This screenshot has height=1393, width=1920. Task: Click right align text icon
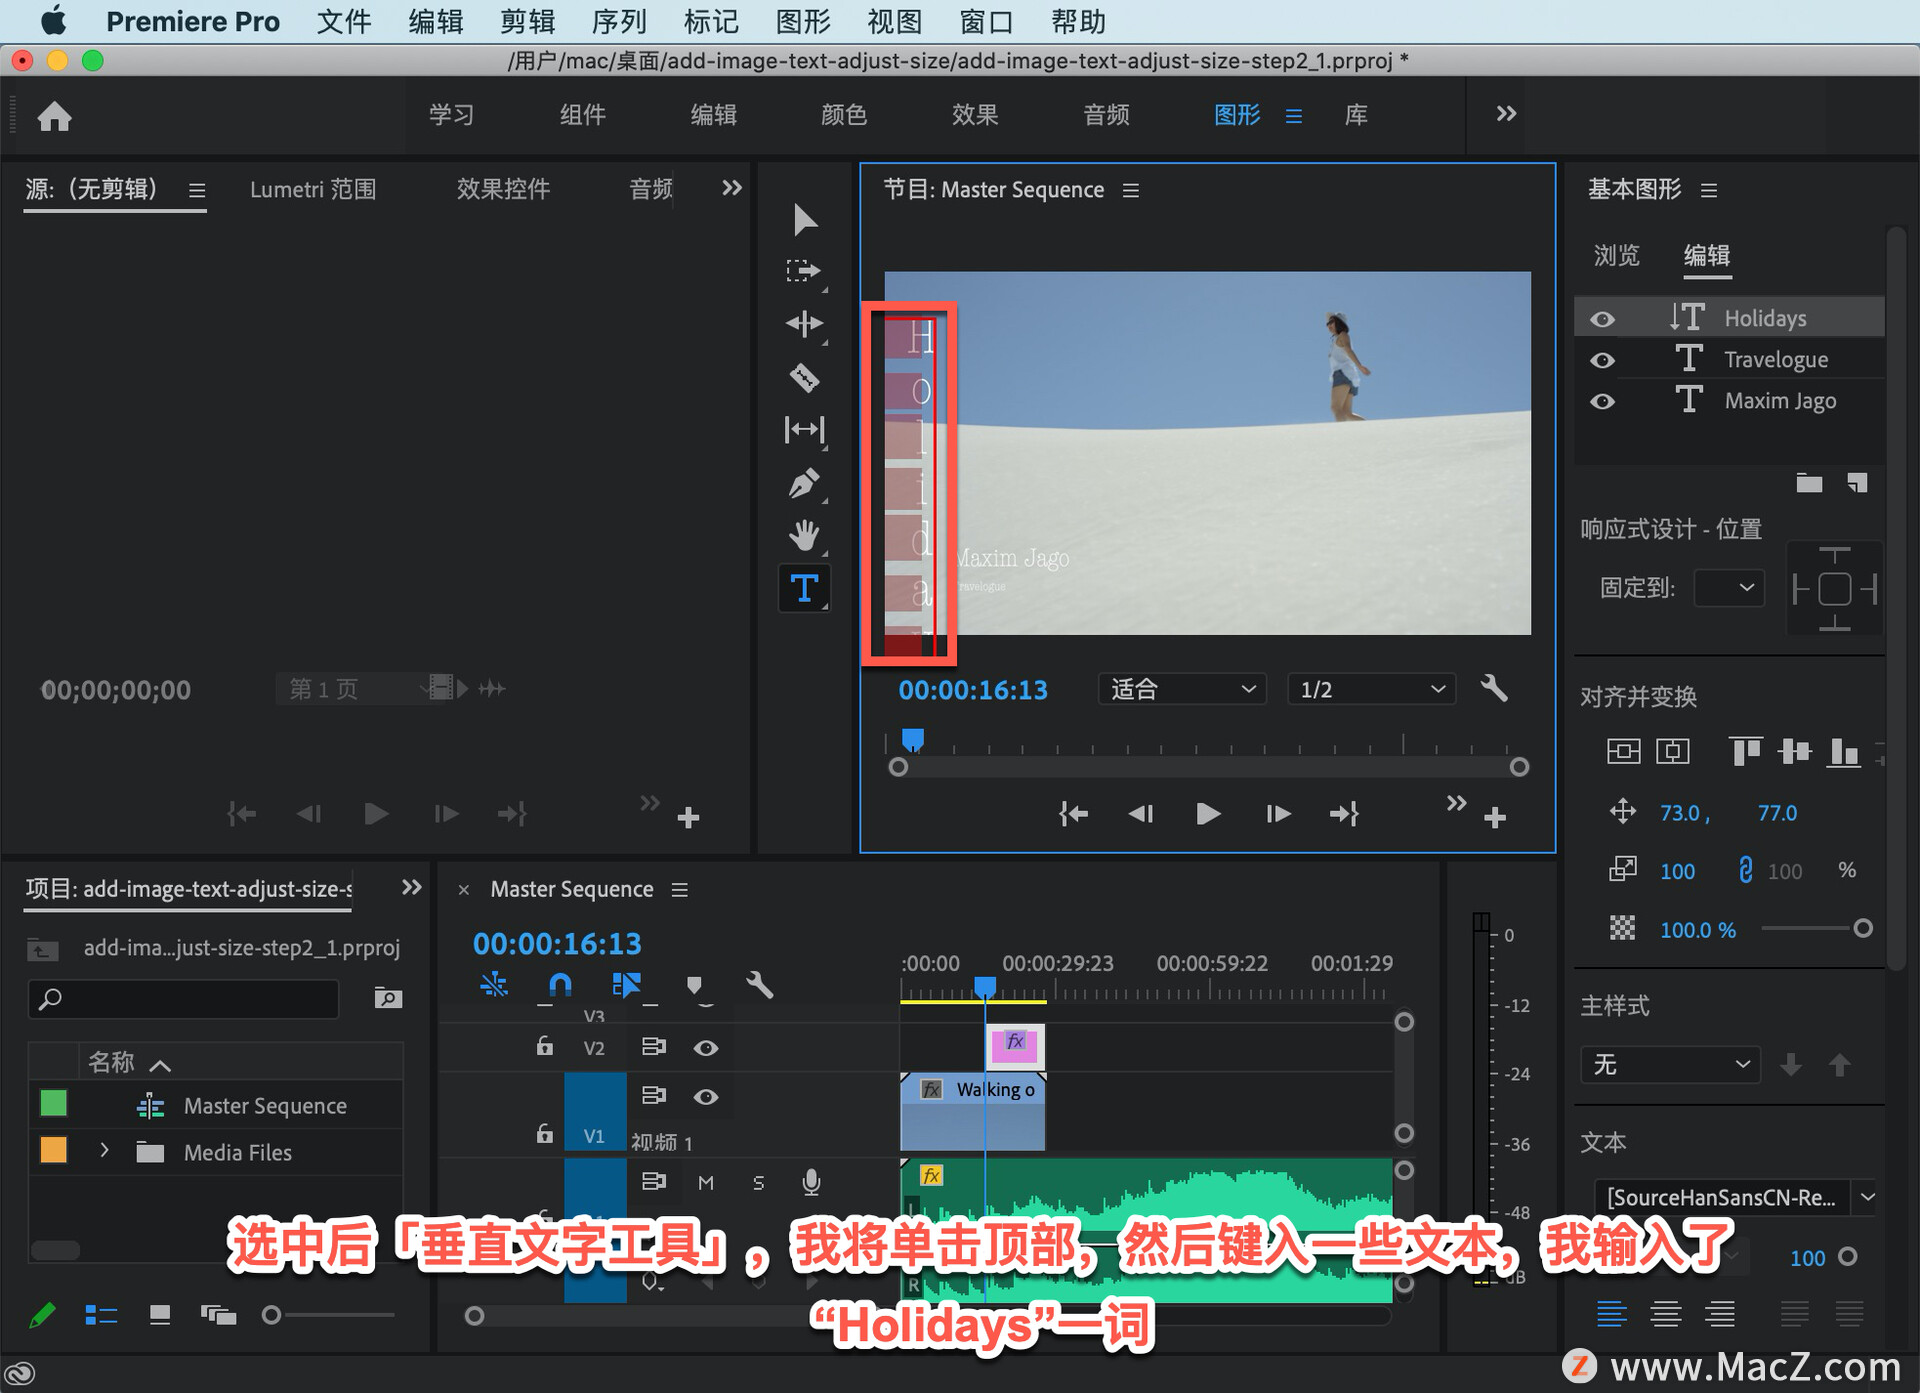tap(1719, 1313)
